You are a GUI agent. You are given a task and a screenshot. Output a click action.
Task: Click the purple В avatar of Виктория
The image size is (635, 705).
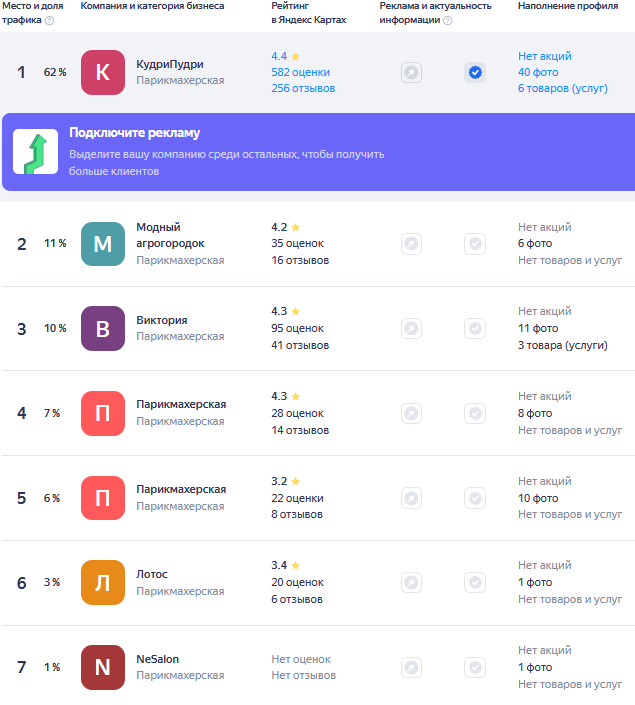(x=103, y=328)
